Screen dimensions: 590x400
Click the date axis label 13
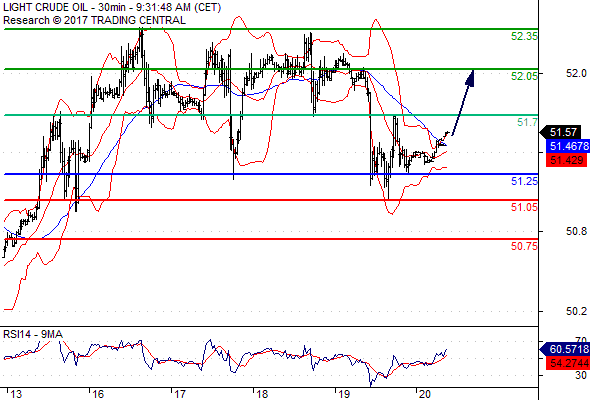pos(16,394)
